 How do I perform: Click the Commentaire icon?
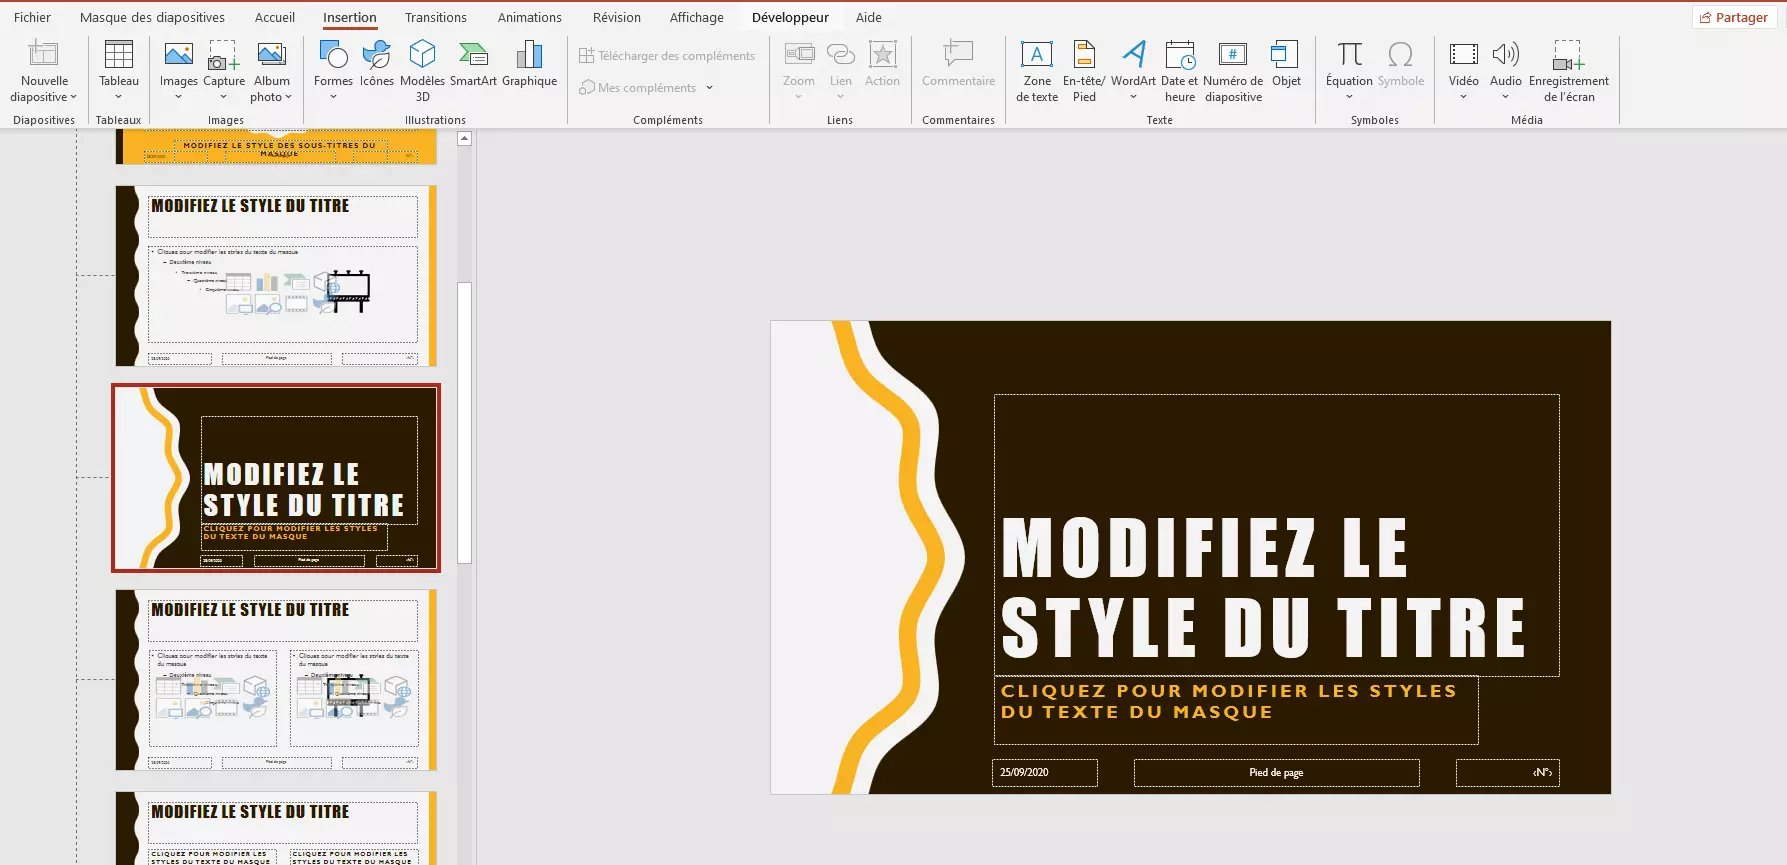(958, 54)
